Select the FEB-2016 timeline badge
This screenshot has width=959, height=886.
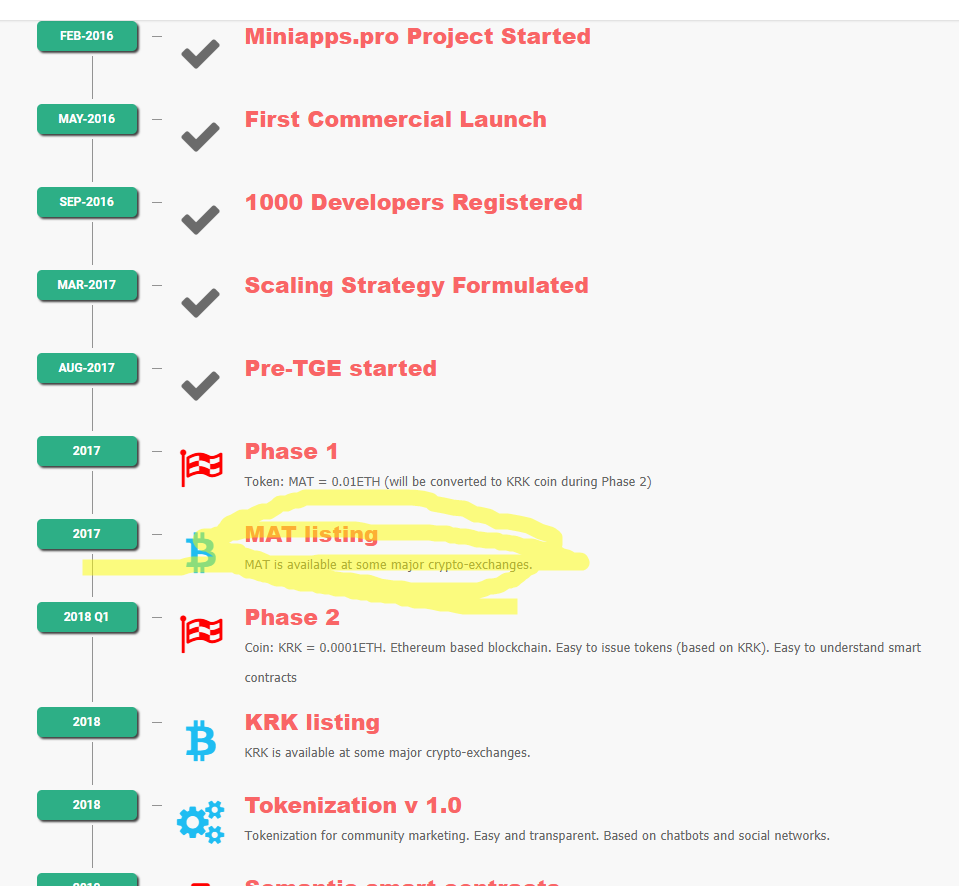tap(87, 36)
